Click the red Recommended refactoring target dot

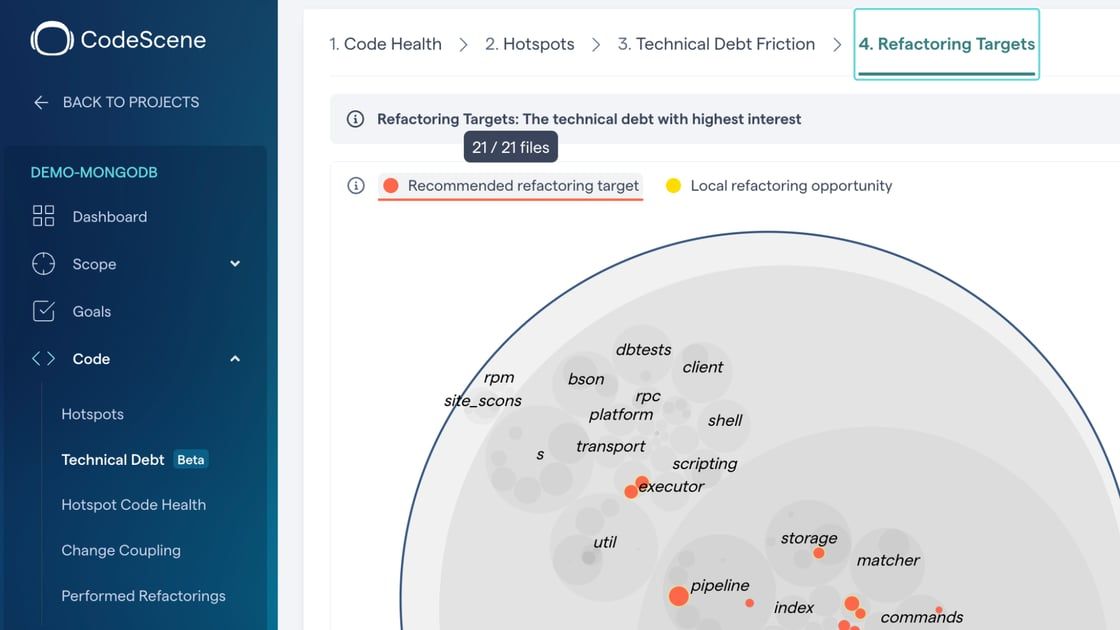391,186
